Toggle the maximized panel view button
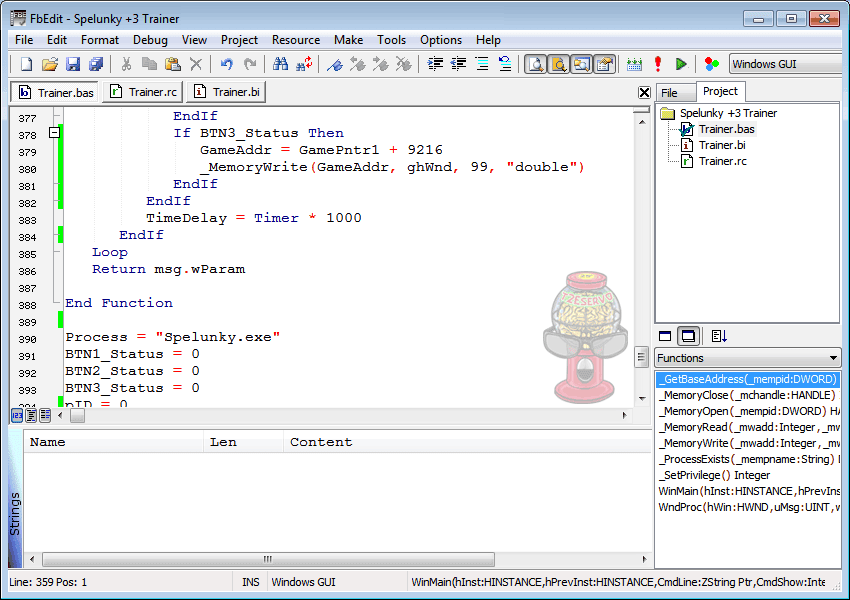The width and height of the screenshot is (850, 600). pos(688,335)
